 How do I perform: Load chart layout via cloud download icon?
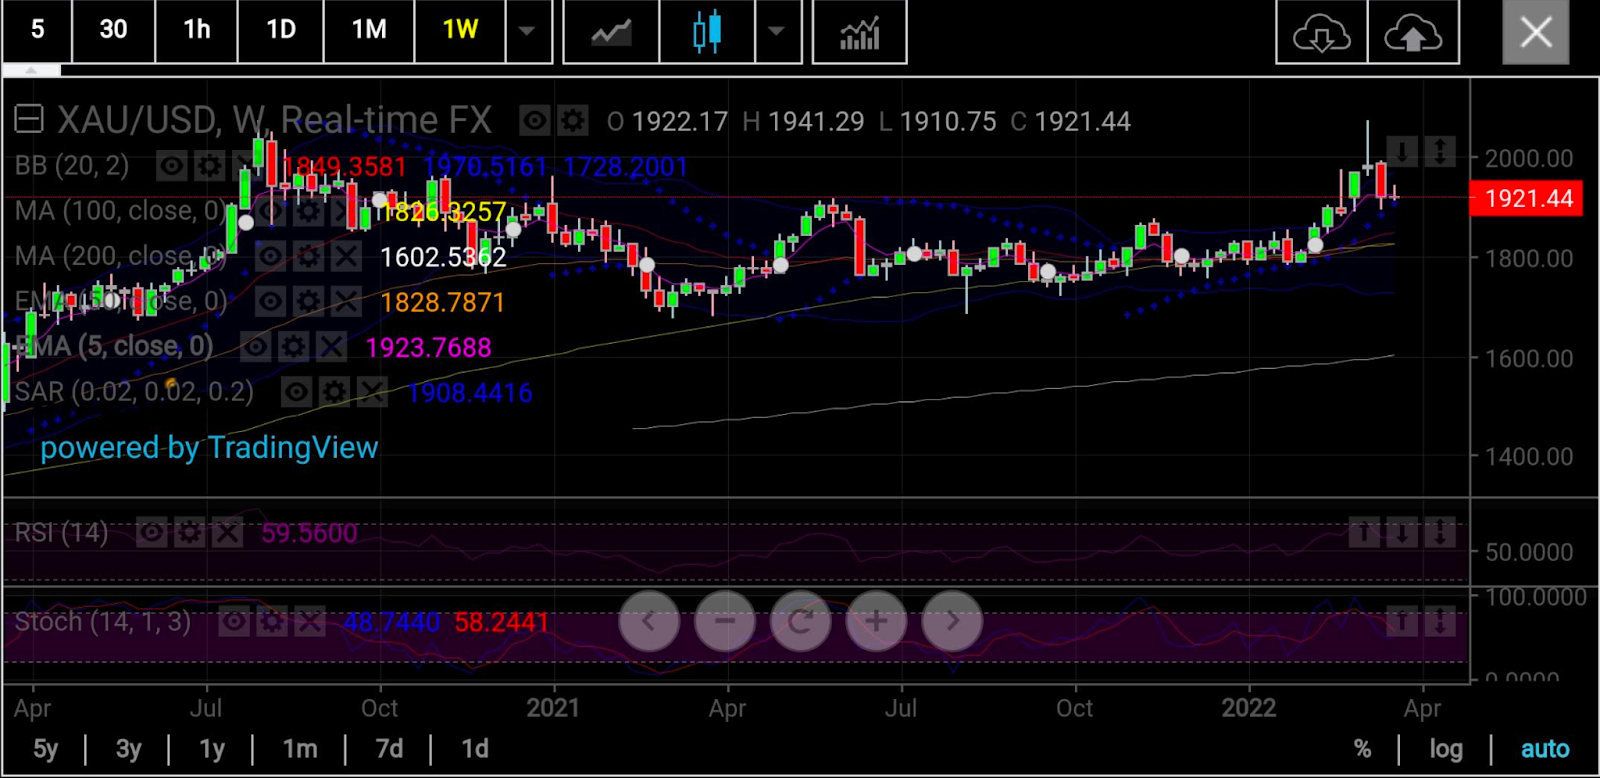coord(1322,32)
